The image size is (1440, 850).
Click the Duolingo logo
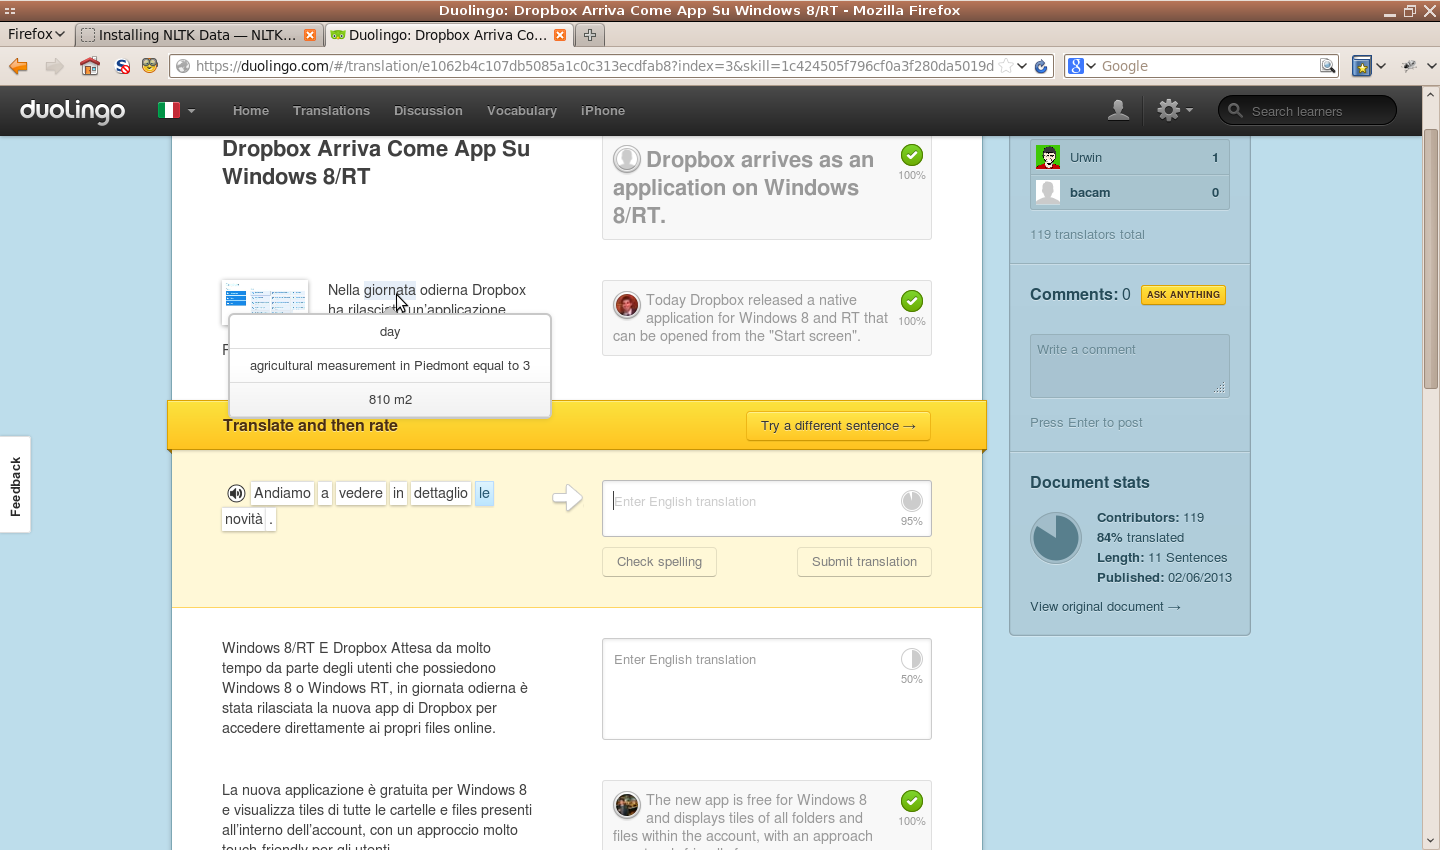click(73, 110)
